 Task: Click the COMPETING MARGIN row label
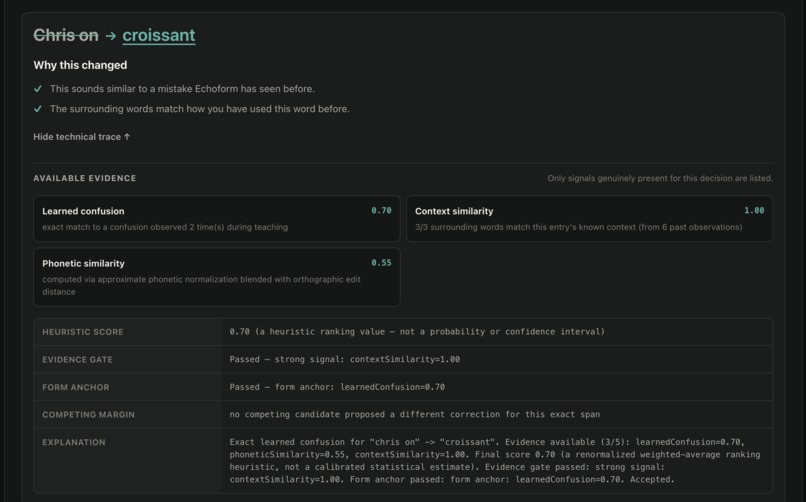88,415
